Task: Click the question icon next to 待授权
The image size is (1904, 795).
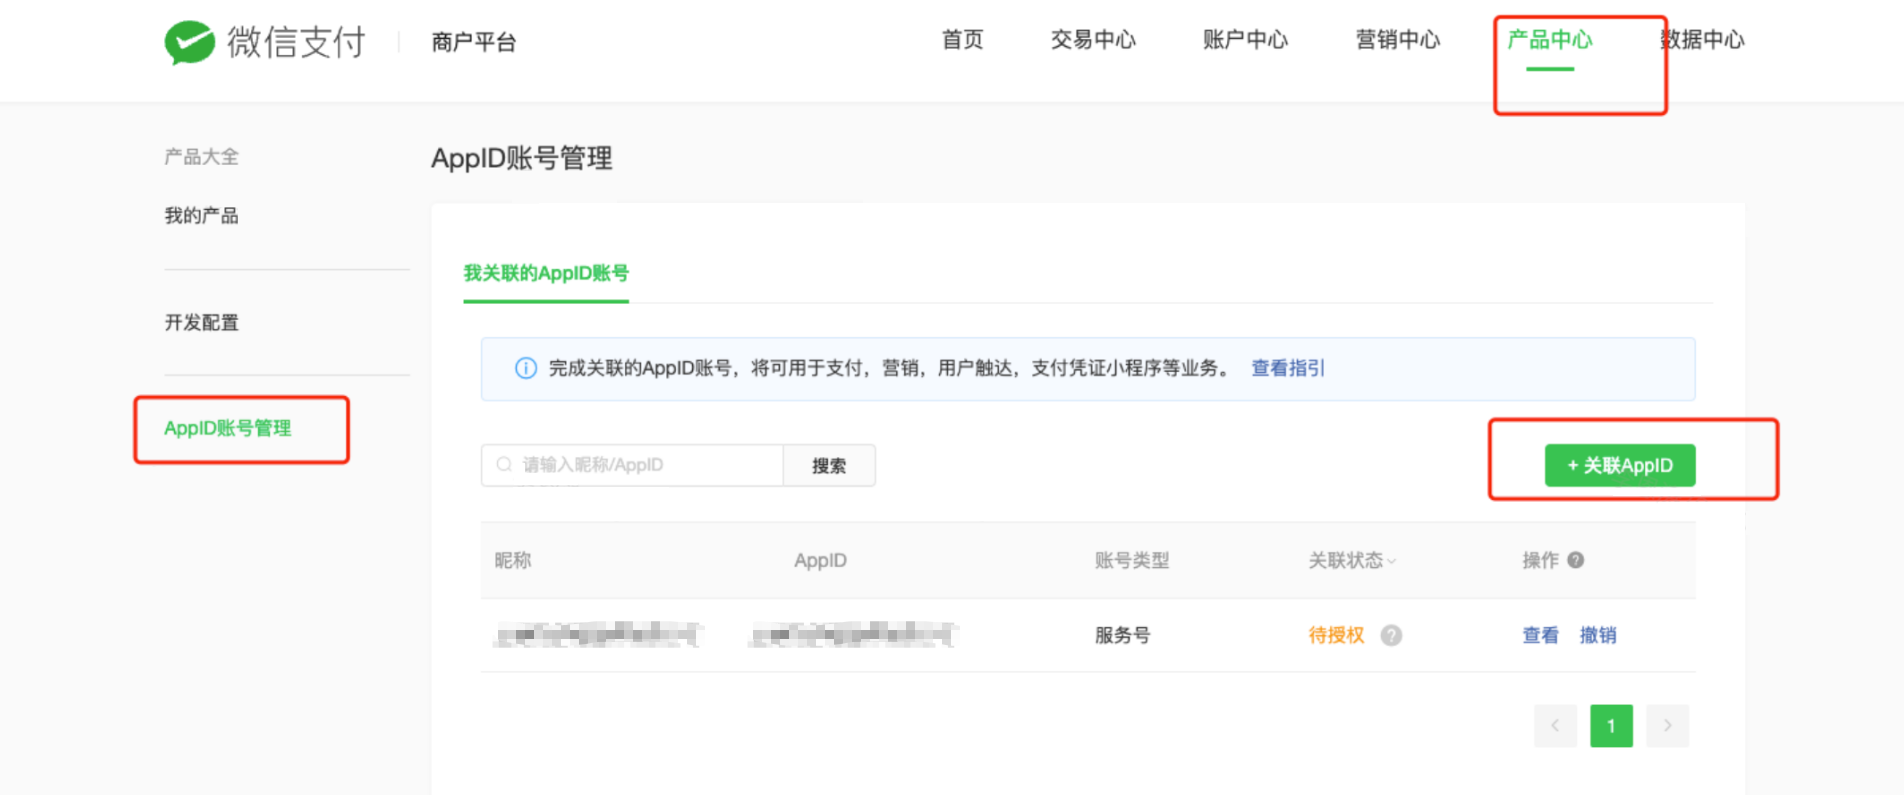Action: click(x=1391, y=635)
